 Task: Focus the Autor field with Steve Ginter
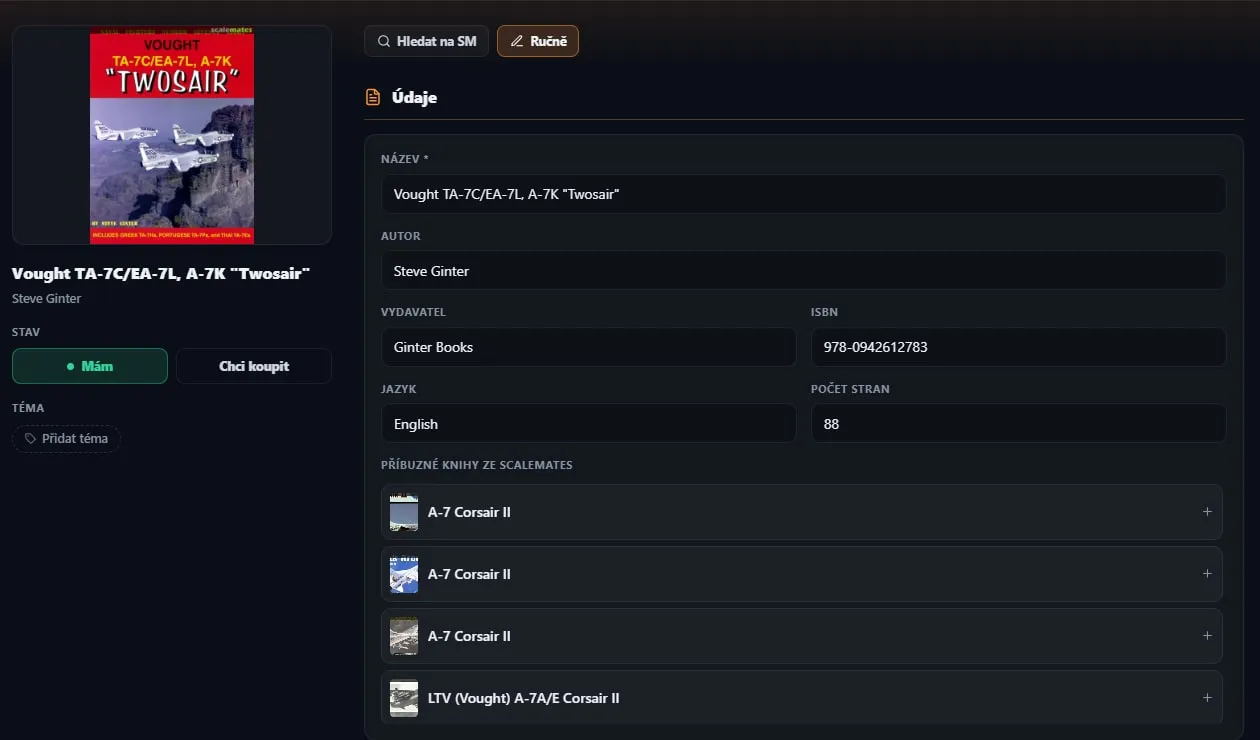(803, 271)
